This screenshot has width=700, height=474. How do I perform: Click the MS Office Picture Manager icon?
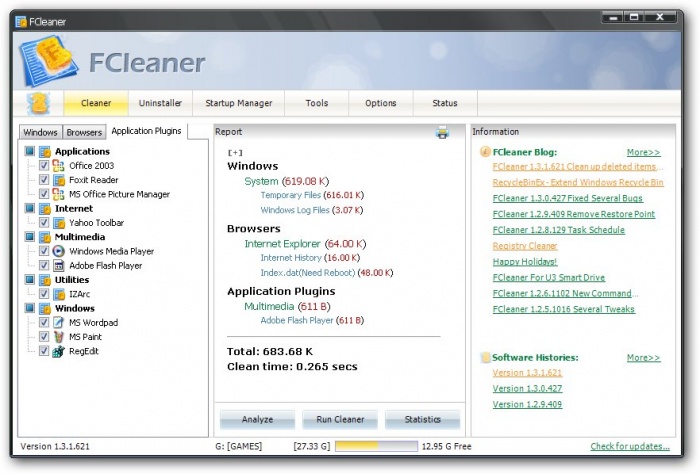point(58,194)
